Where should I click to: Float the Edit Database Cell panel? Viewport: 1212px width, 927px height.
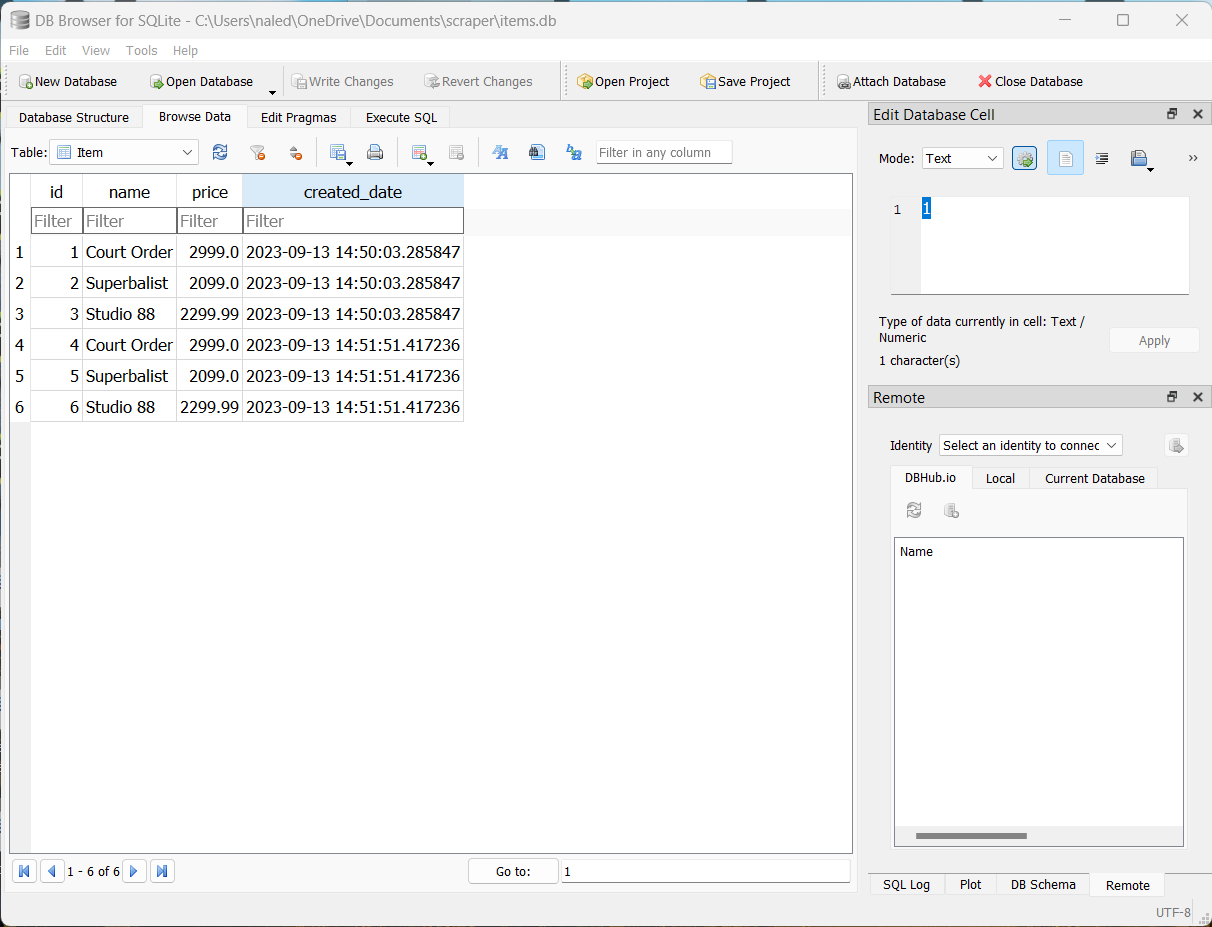[1172, 114]
